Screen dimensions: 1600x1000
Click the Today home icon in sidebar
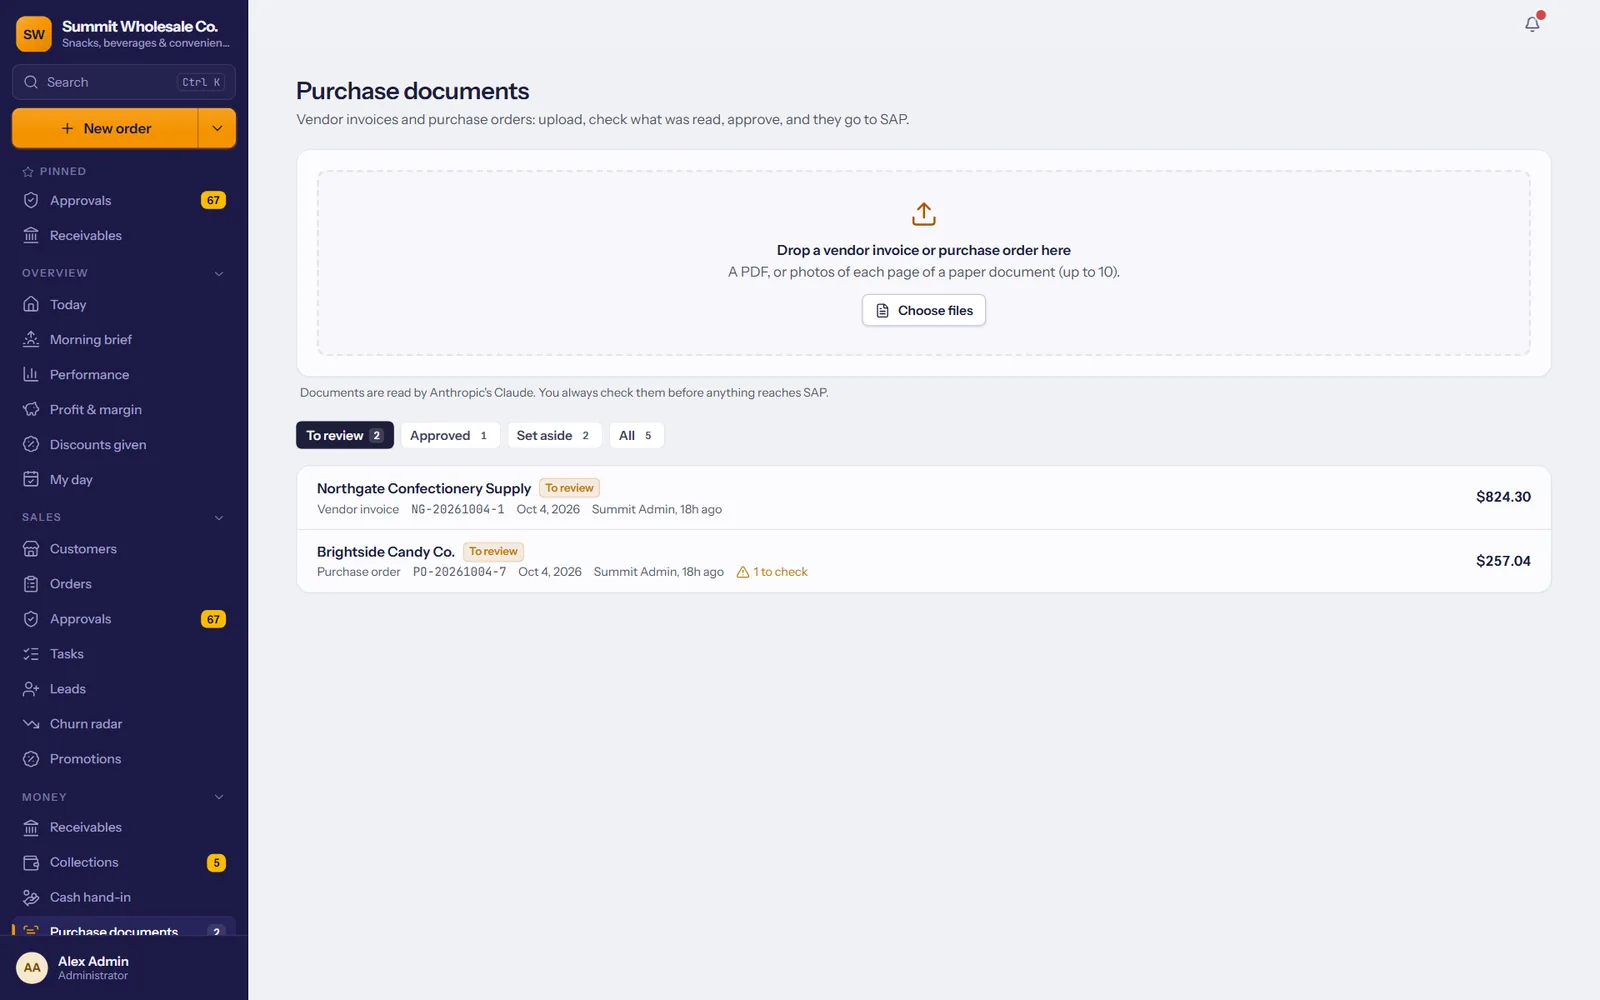pos(31,304)
